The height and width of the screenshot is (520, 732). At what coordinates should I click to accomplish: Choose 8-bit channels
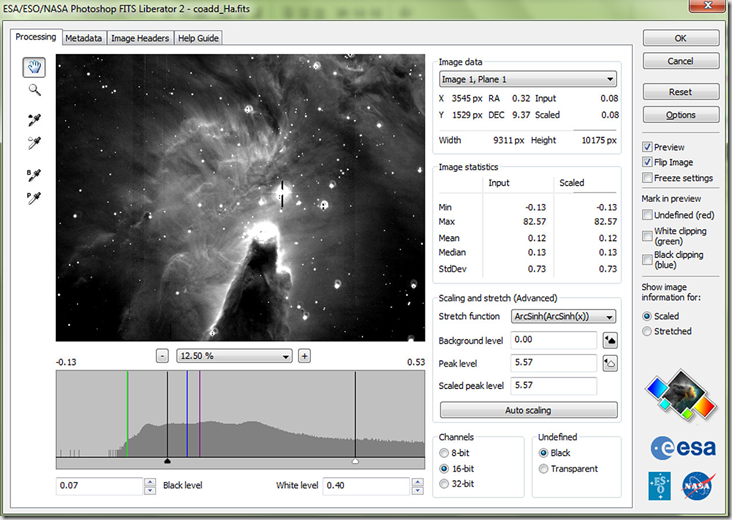click(444, 453)
